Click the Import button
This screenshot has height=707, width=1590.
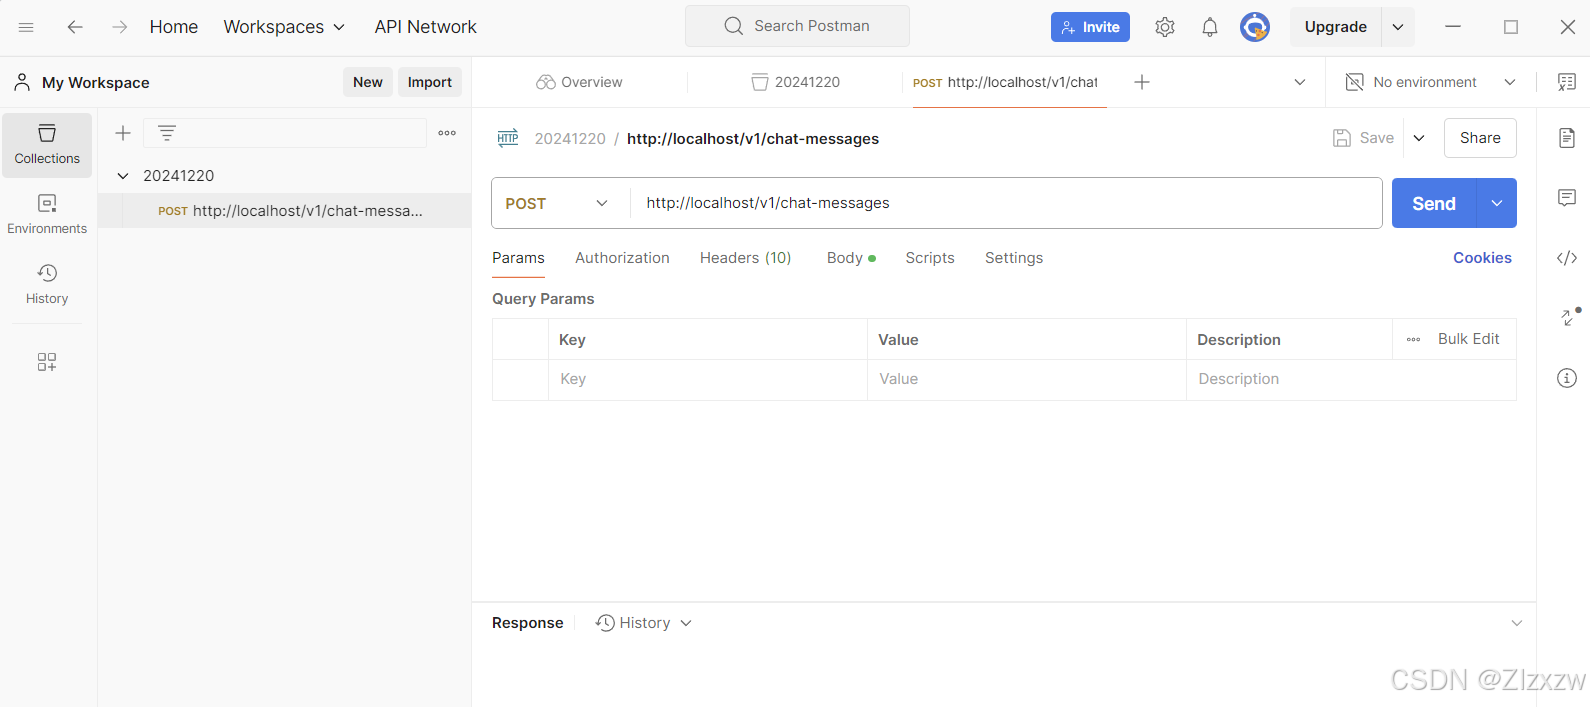(430, 82)
